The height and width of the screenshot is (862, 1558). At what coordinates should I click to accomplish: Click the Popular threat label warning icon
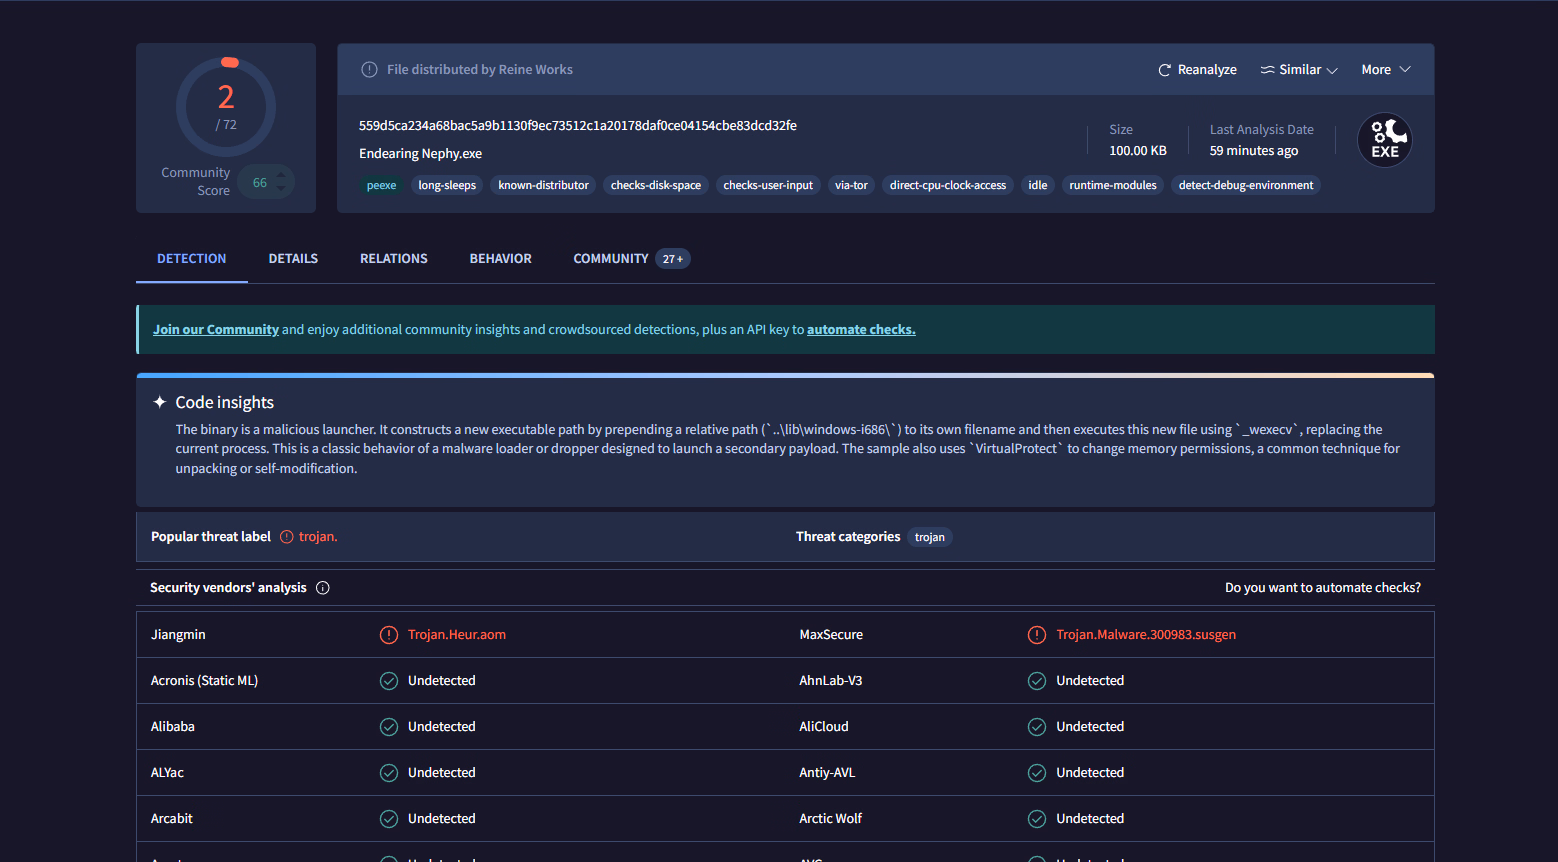point(287,537)
